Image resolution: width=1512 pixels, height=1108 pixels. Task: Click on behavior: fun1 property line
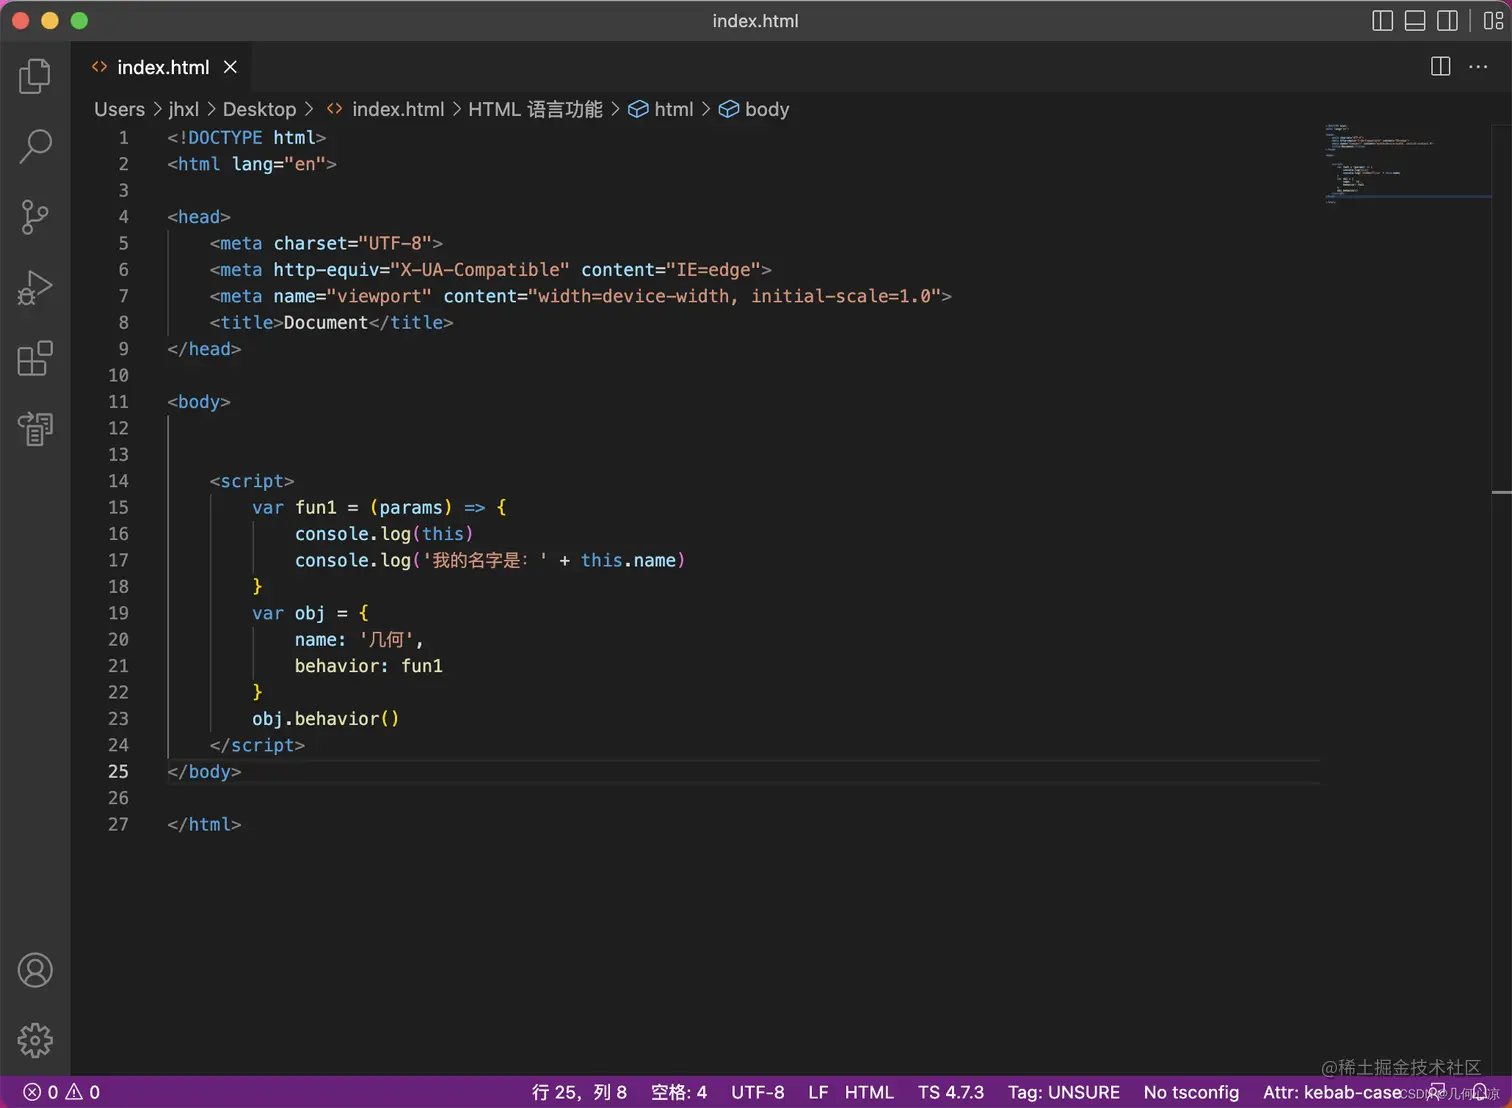point(368,666)
